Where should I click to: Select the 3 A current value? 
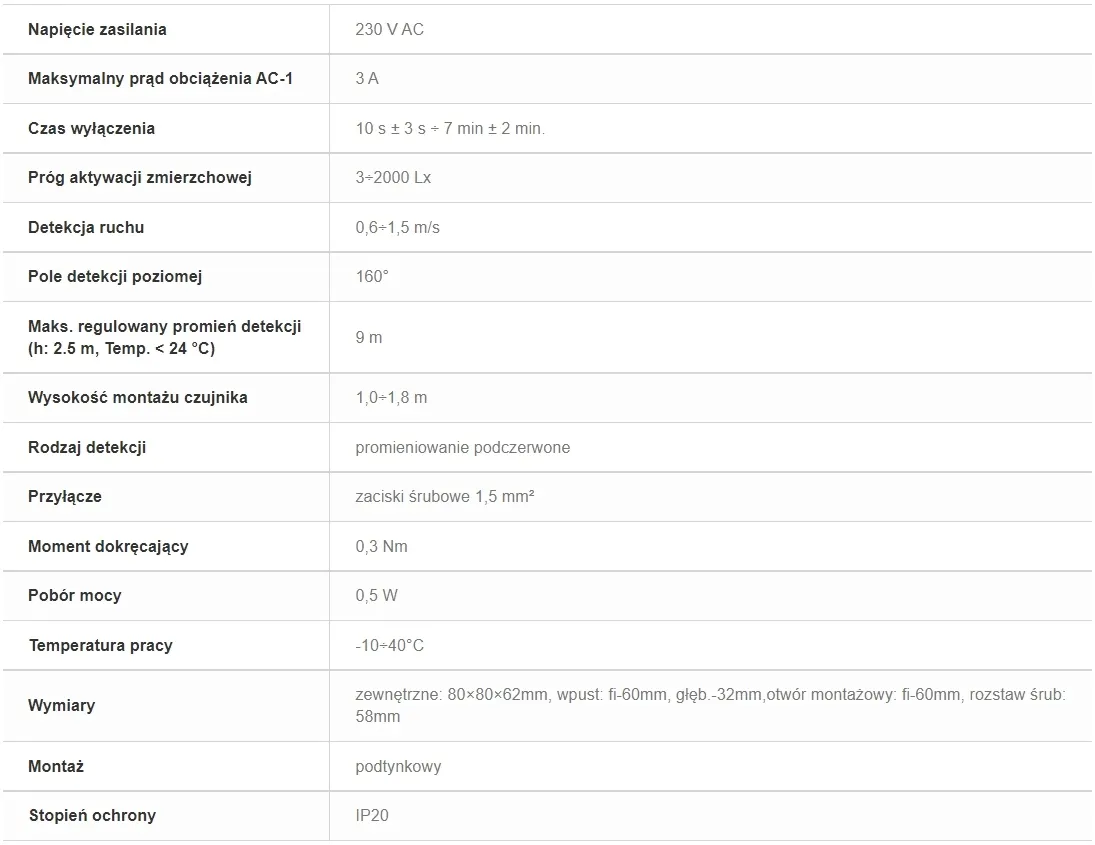click(x=367, y=78)
